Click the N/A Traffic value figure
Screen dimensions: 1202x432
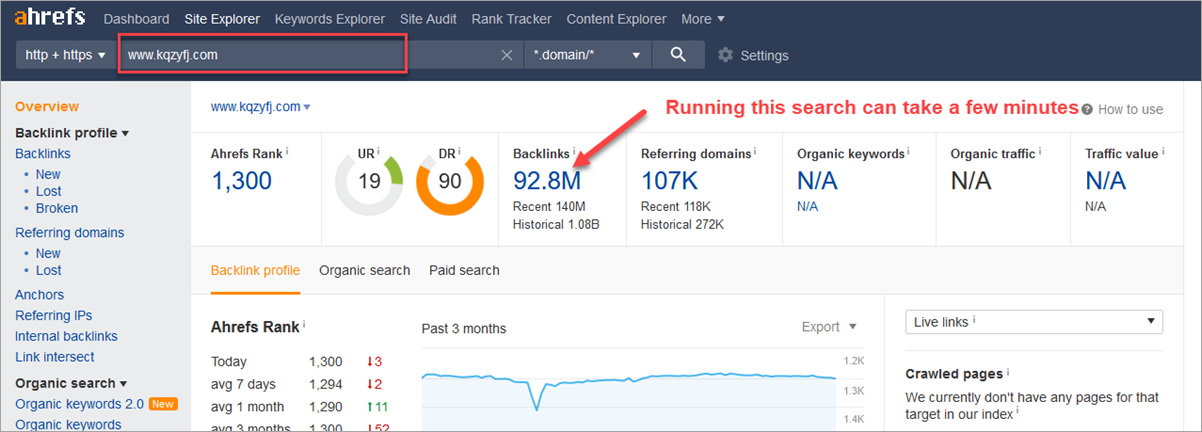(1105, 181)
